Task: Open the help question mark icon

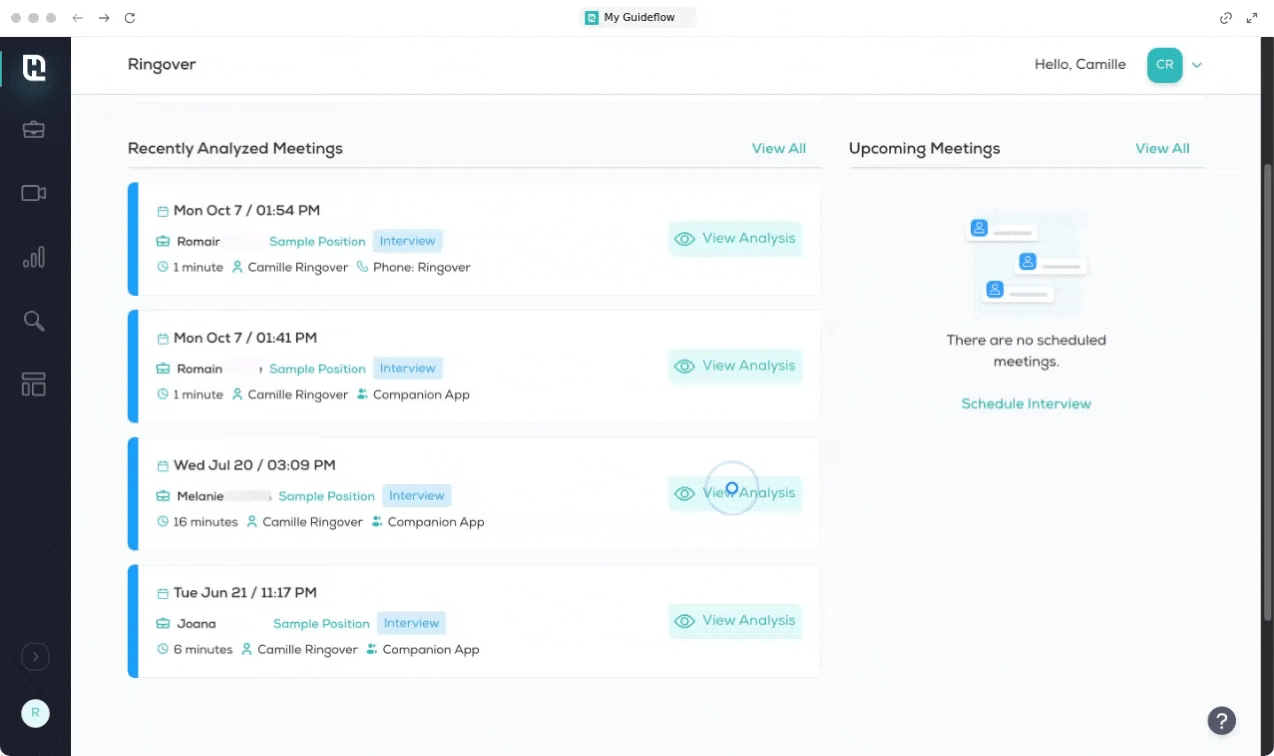Action: tap(1221, 720)
